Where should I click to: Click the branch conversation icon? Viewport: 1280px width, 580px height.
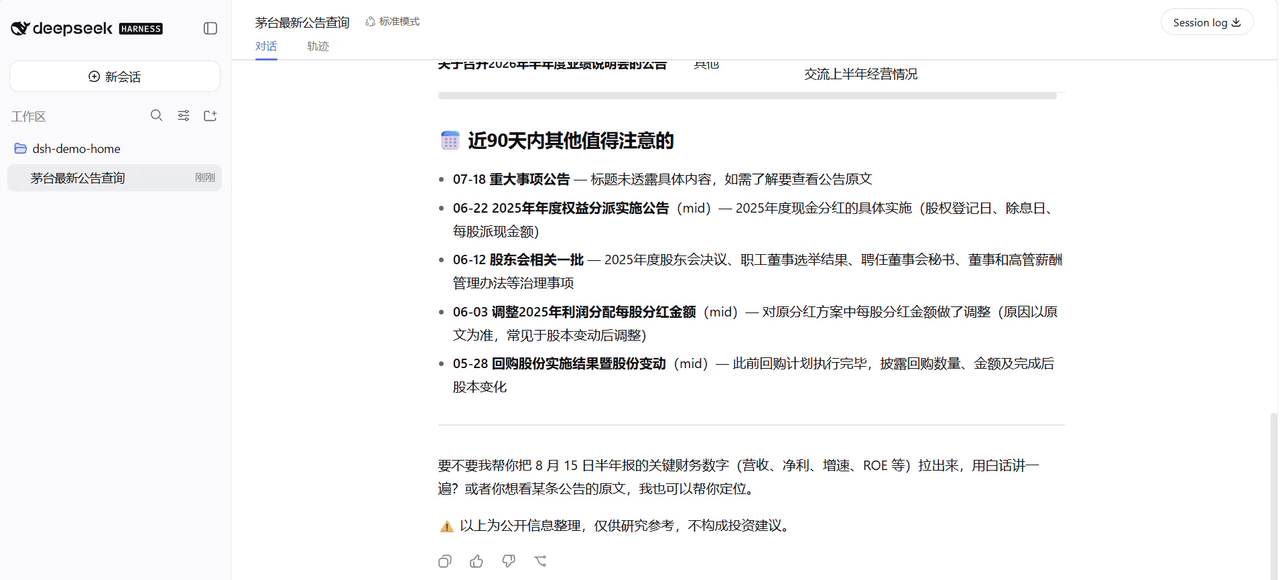(x=541, y=561)
